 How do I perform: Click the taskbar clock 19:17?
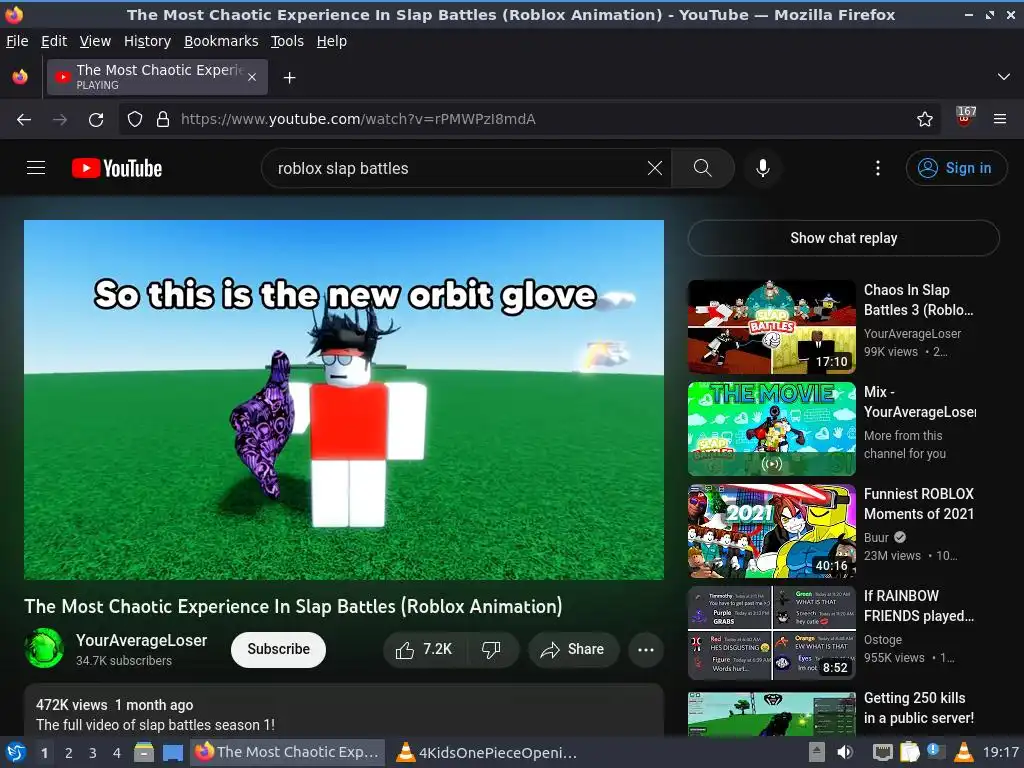1000,753
